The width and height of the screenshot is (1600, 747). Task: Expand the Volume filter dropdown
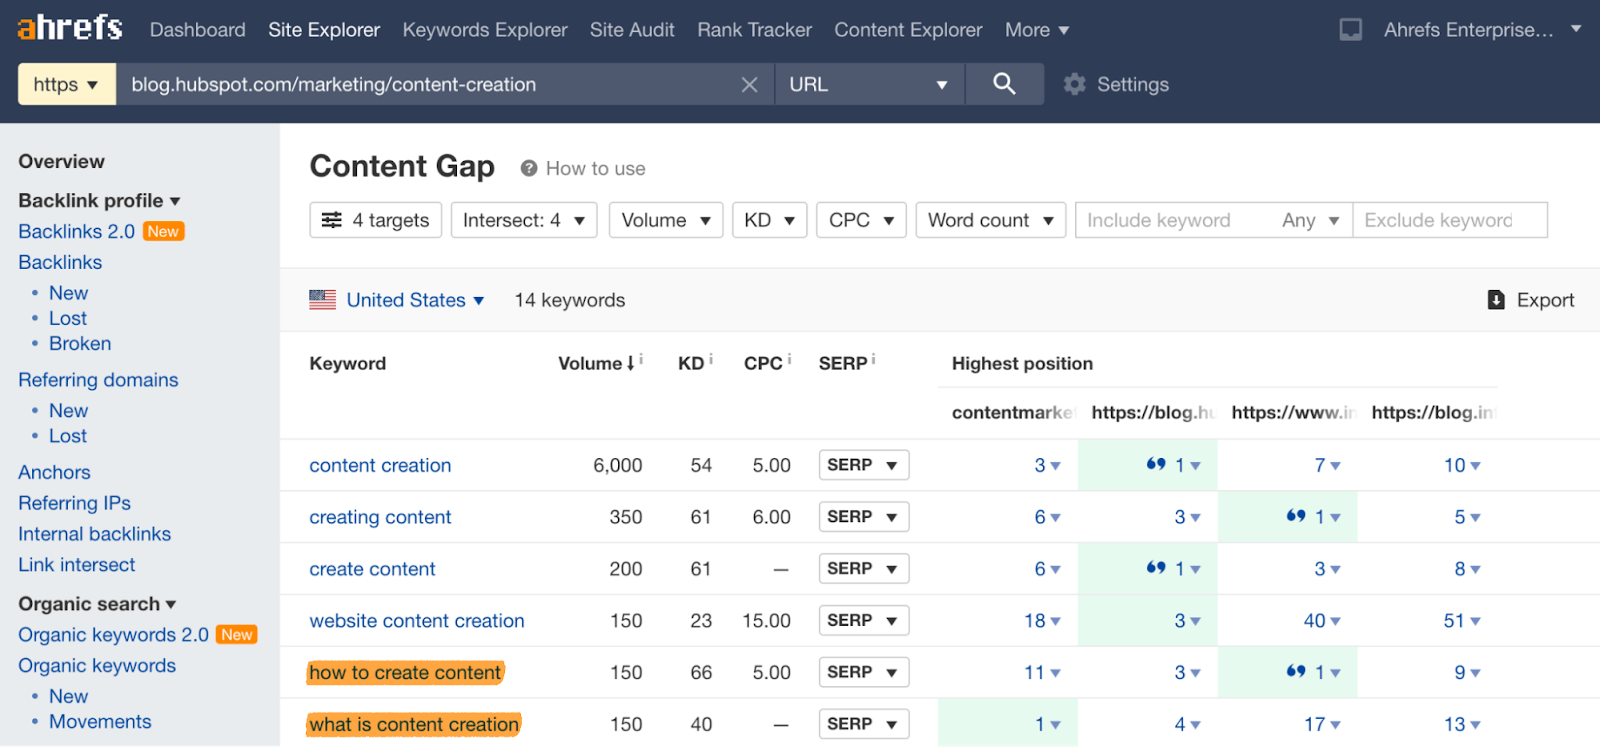click(665, 220)
